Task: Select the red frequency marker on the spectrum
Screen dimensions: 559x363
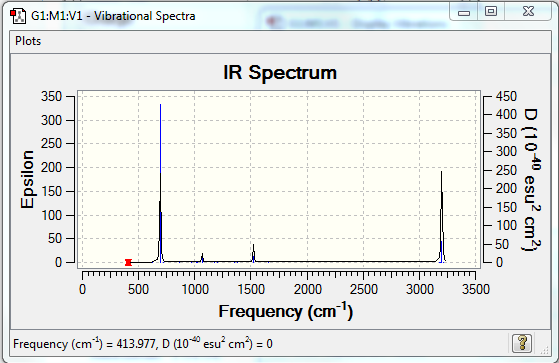Action: click(x=128, y=262)
